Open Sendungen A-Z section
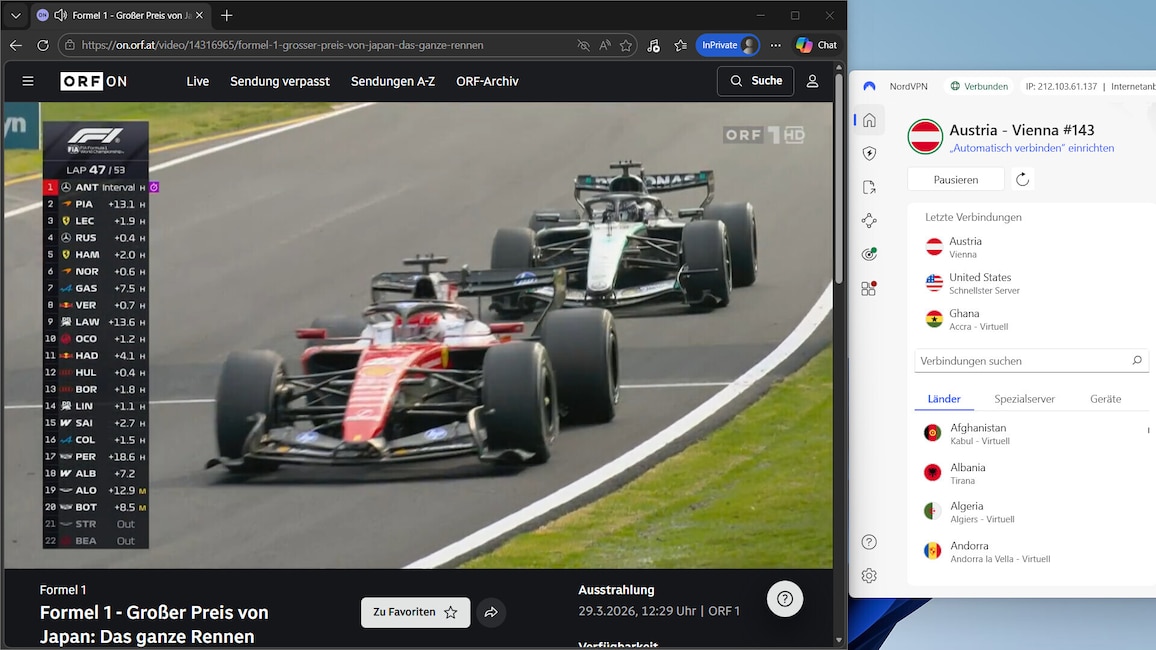Screen dimensions: 1156x650 pyautogui.click(x=393, y=81)
